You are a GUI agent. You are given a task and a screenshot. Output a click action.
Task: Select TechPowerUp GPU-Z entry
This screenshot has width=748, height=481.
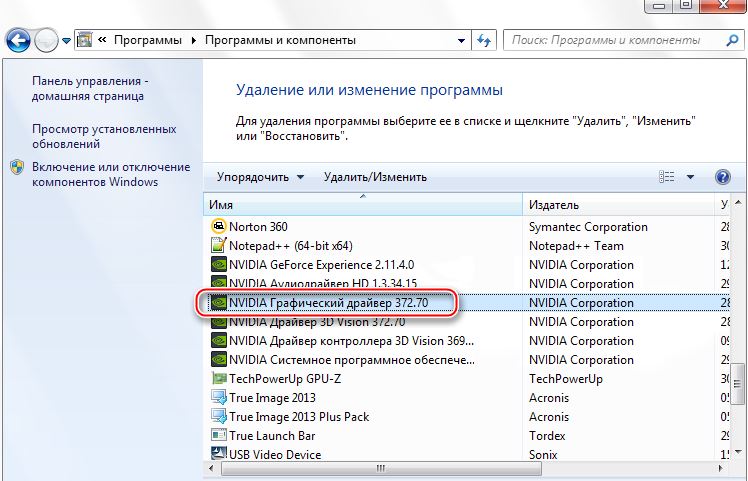tap(285, 379)
